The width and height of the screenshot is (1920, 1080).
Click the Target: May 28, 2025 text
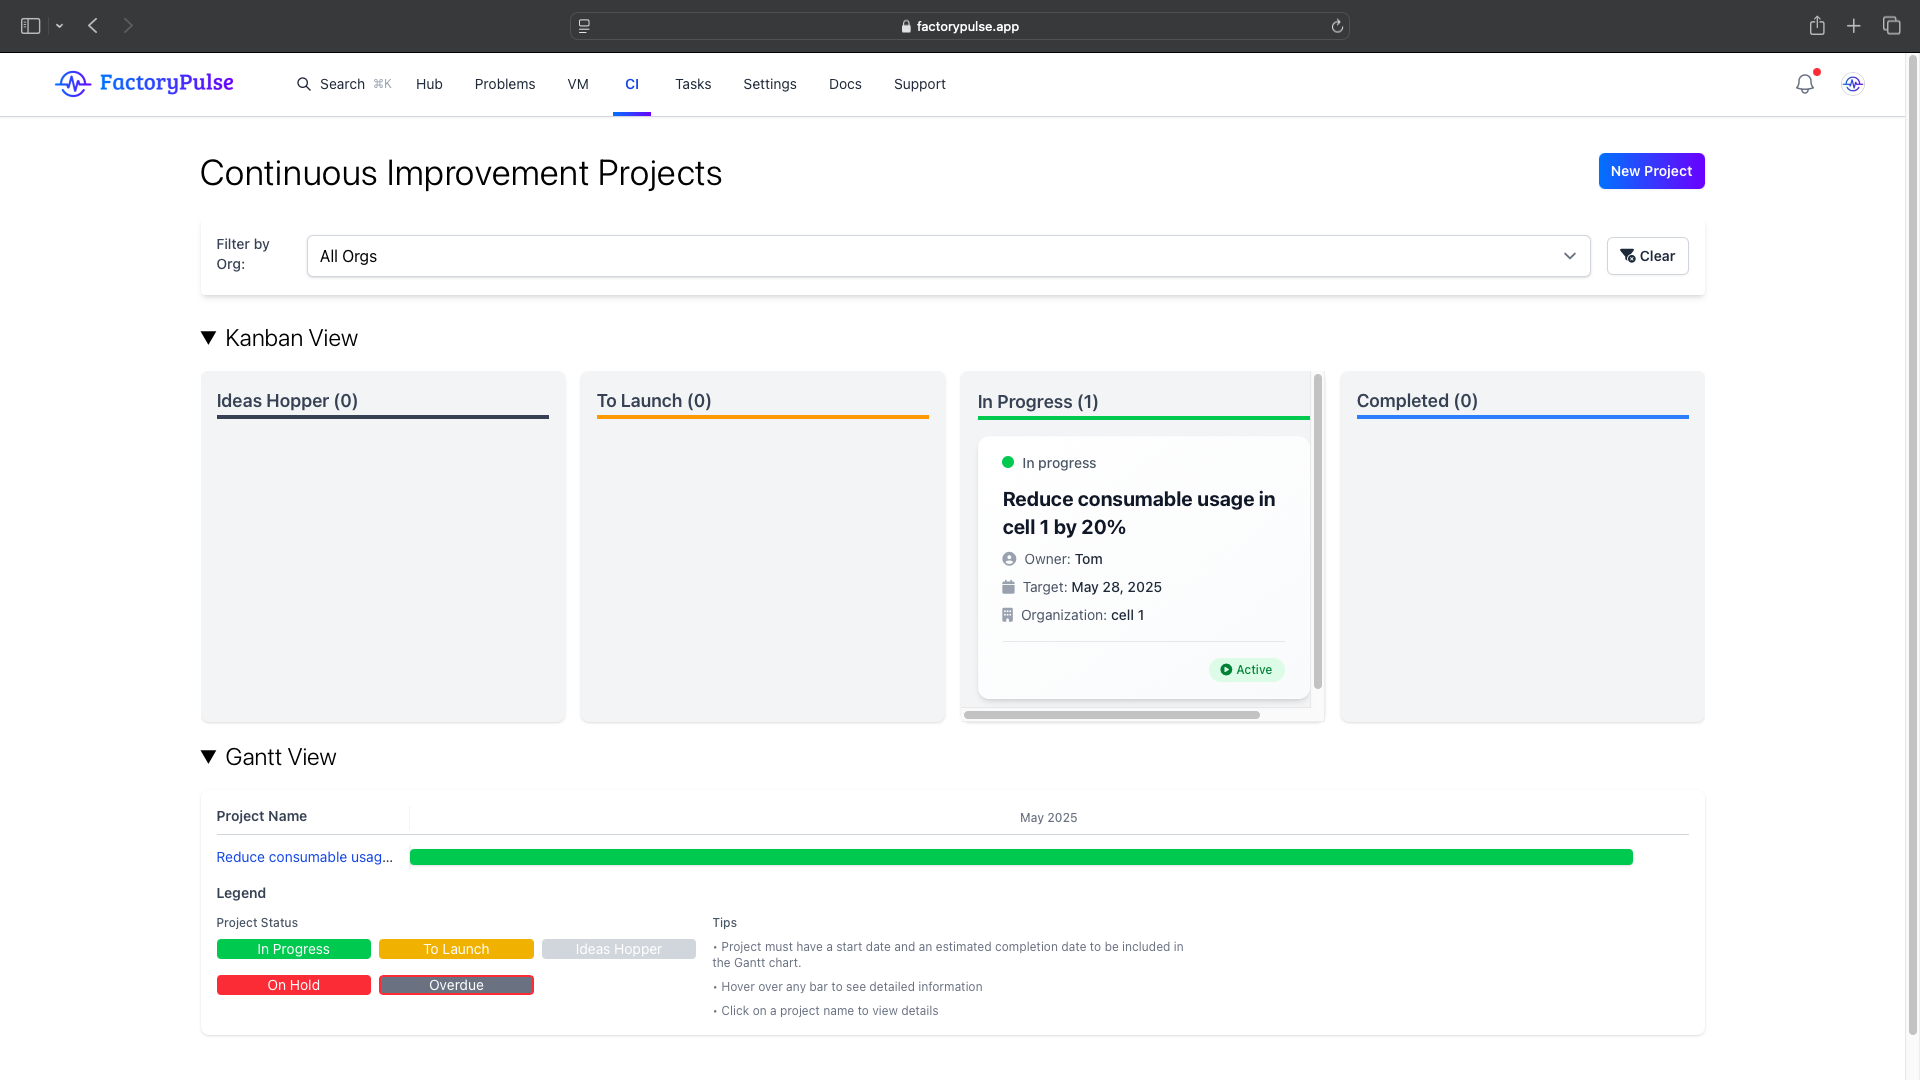coord(1092,587)
